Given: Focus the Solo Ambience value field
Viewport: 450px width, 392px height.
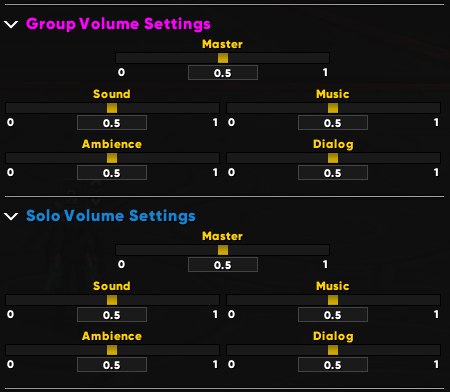Looking at the screenshot, I should 112,365.
